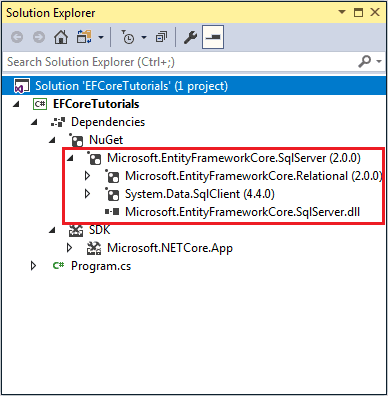Expand the Microsoft.EntityFrameworkCore.Relational node
Viewport: 391px width, 398px height.
point(87,176)
